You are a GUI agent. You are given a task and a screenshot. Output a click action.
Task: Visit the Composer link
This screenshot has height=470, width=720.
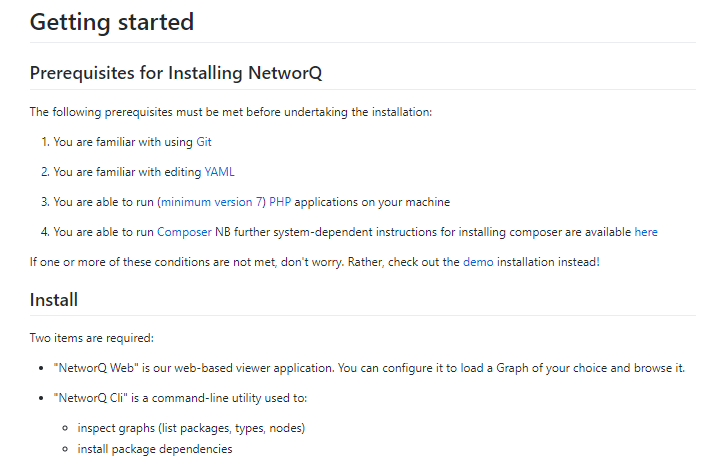tap(184, 232)
